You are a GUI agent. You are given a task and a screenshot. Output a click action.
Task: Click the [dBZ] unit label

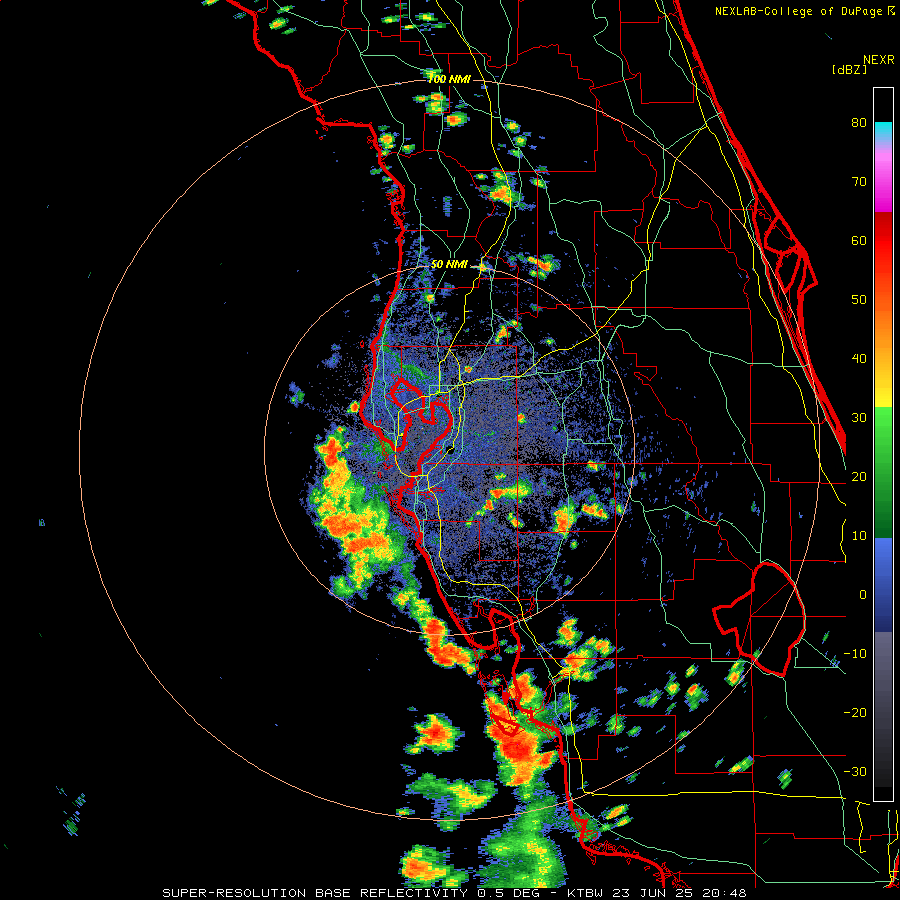[849, 70]
